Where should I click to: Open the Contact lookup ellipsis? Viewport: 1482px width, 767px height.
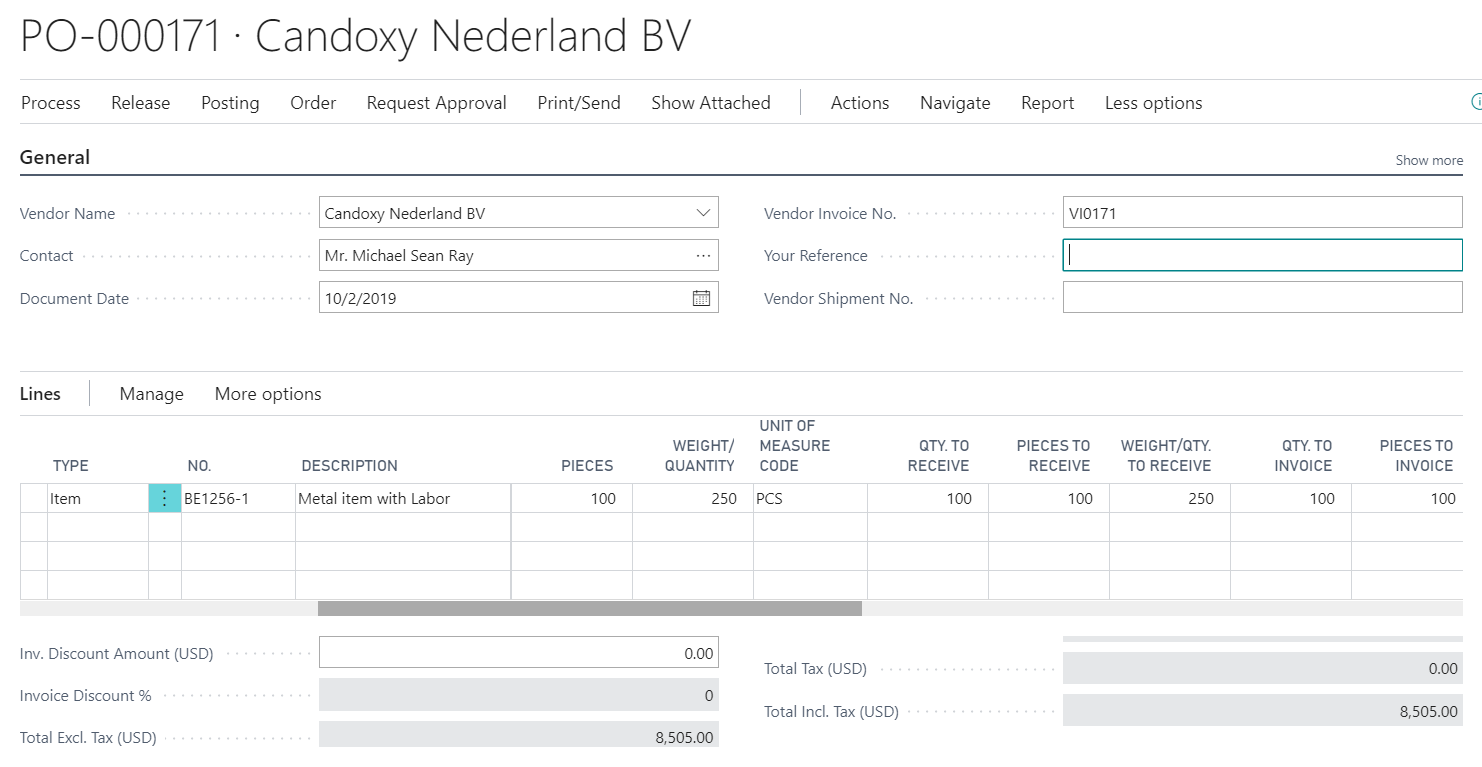[x=703, y=256]
